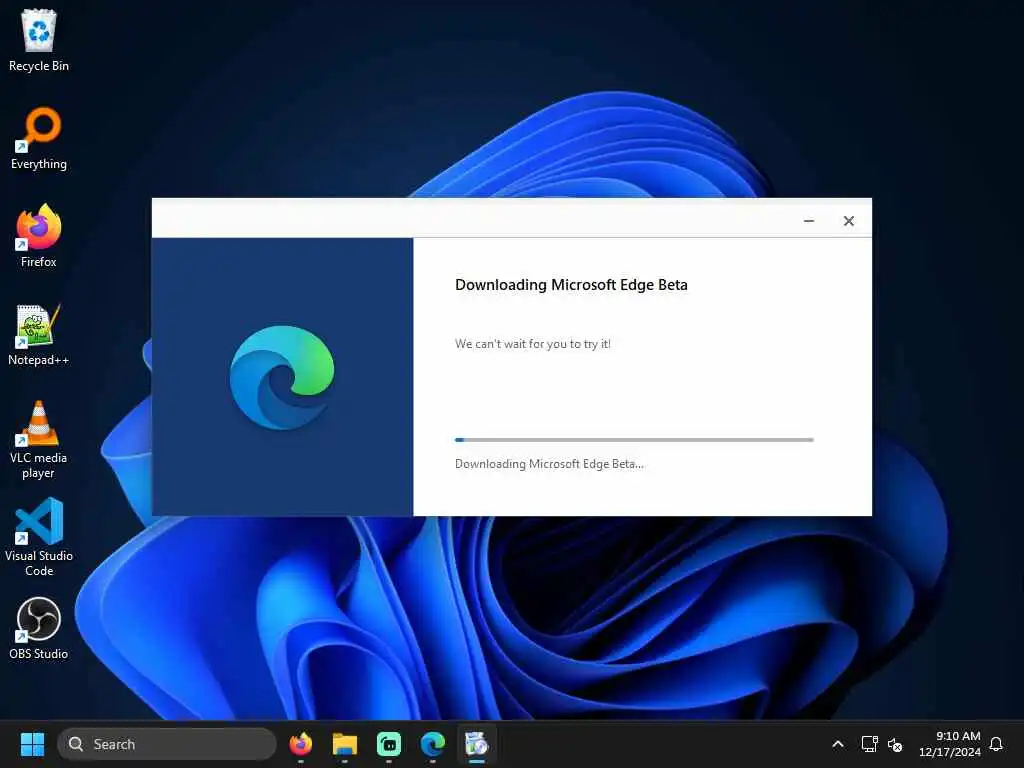This screenshot has width=1024, height=768.
Task: Select the VLC media player shortcut
Action: (39, 440)
